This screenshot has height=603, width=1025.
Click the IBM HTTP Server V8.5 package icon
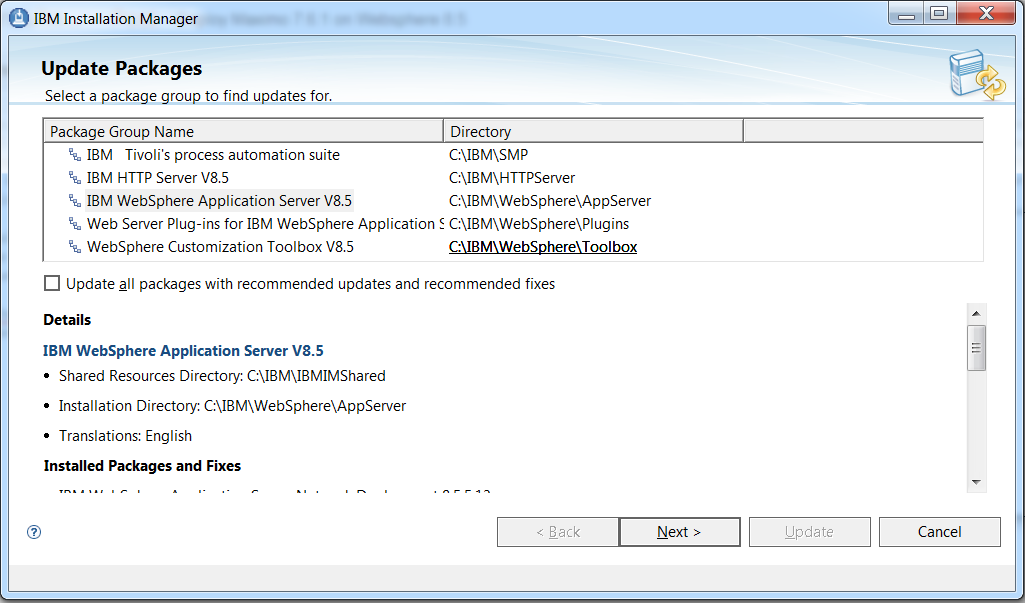(75, 178)
